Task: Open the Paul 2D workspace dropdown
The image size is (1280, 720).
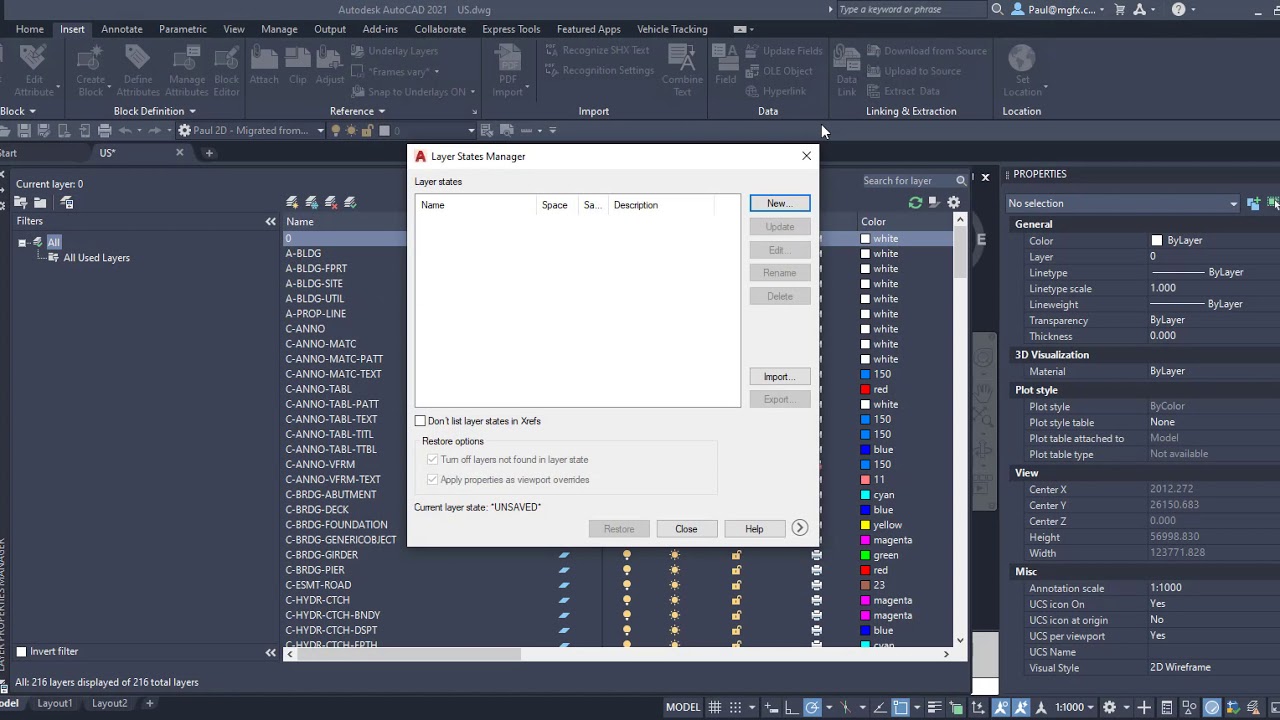Action: (320, 130)
